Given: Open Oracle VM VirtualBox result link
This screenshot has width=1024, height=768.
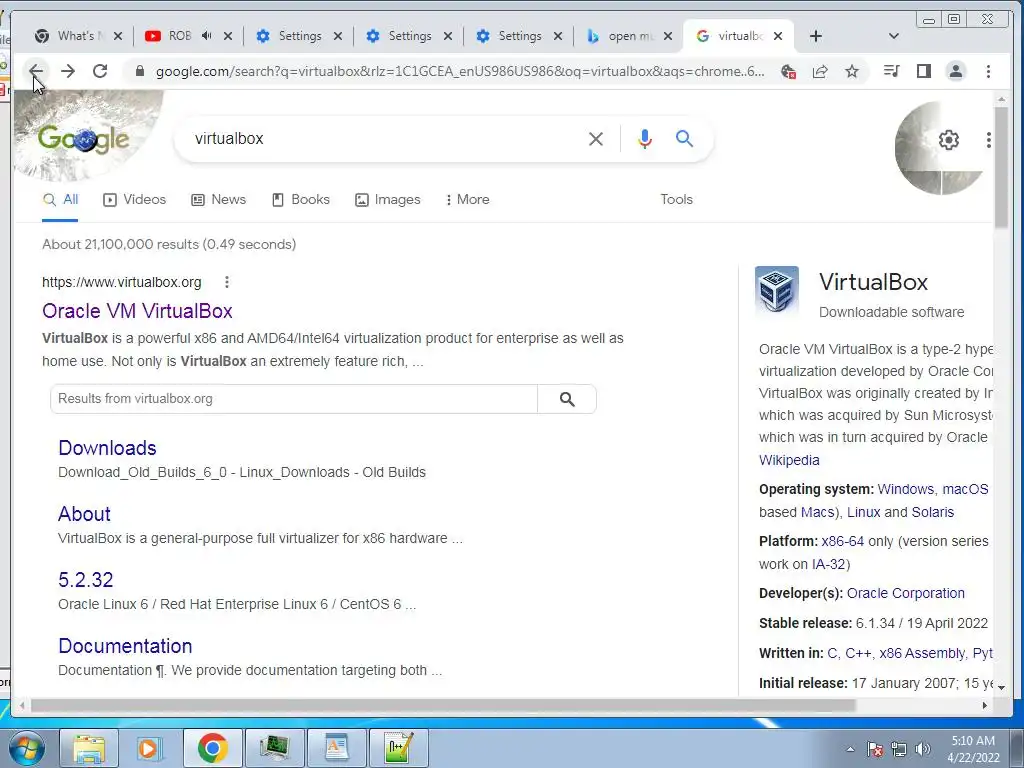Looking at the screenshot, I should [x=137, y=311].
